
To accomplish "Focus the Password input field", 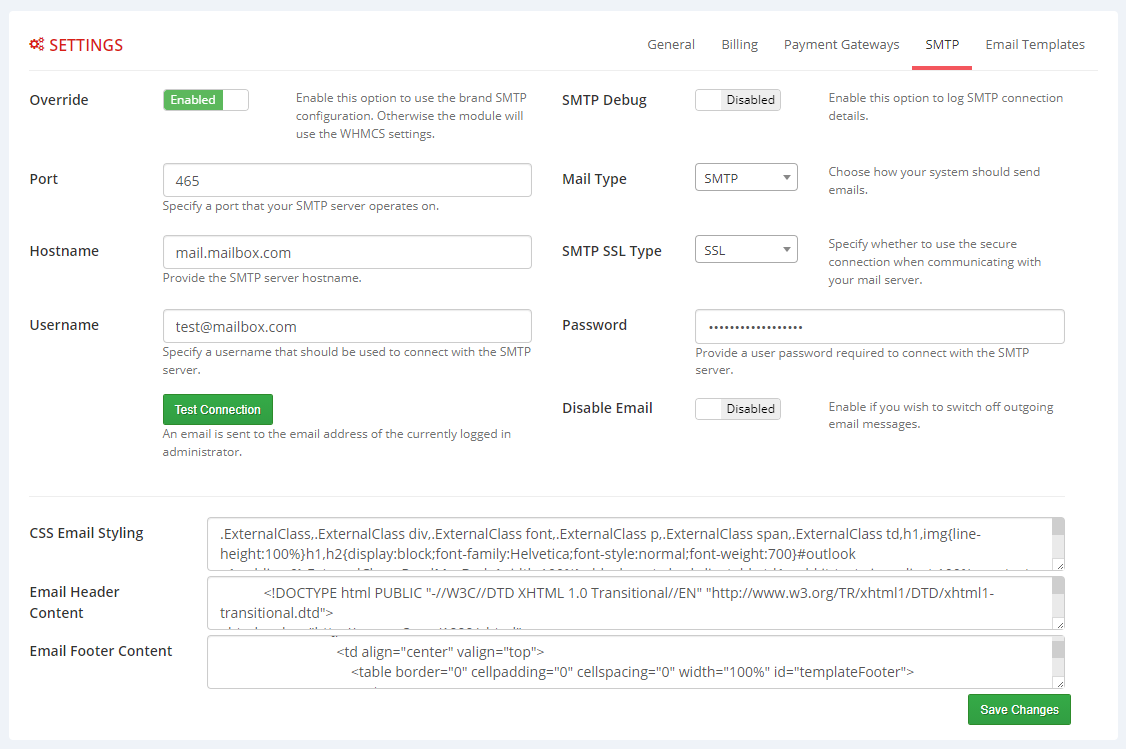I will point(879,326).
